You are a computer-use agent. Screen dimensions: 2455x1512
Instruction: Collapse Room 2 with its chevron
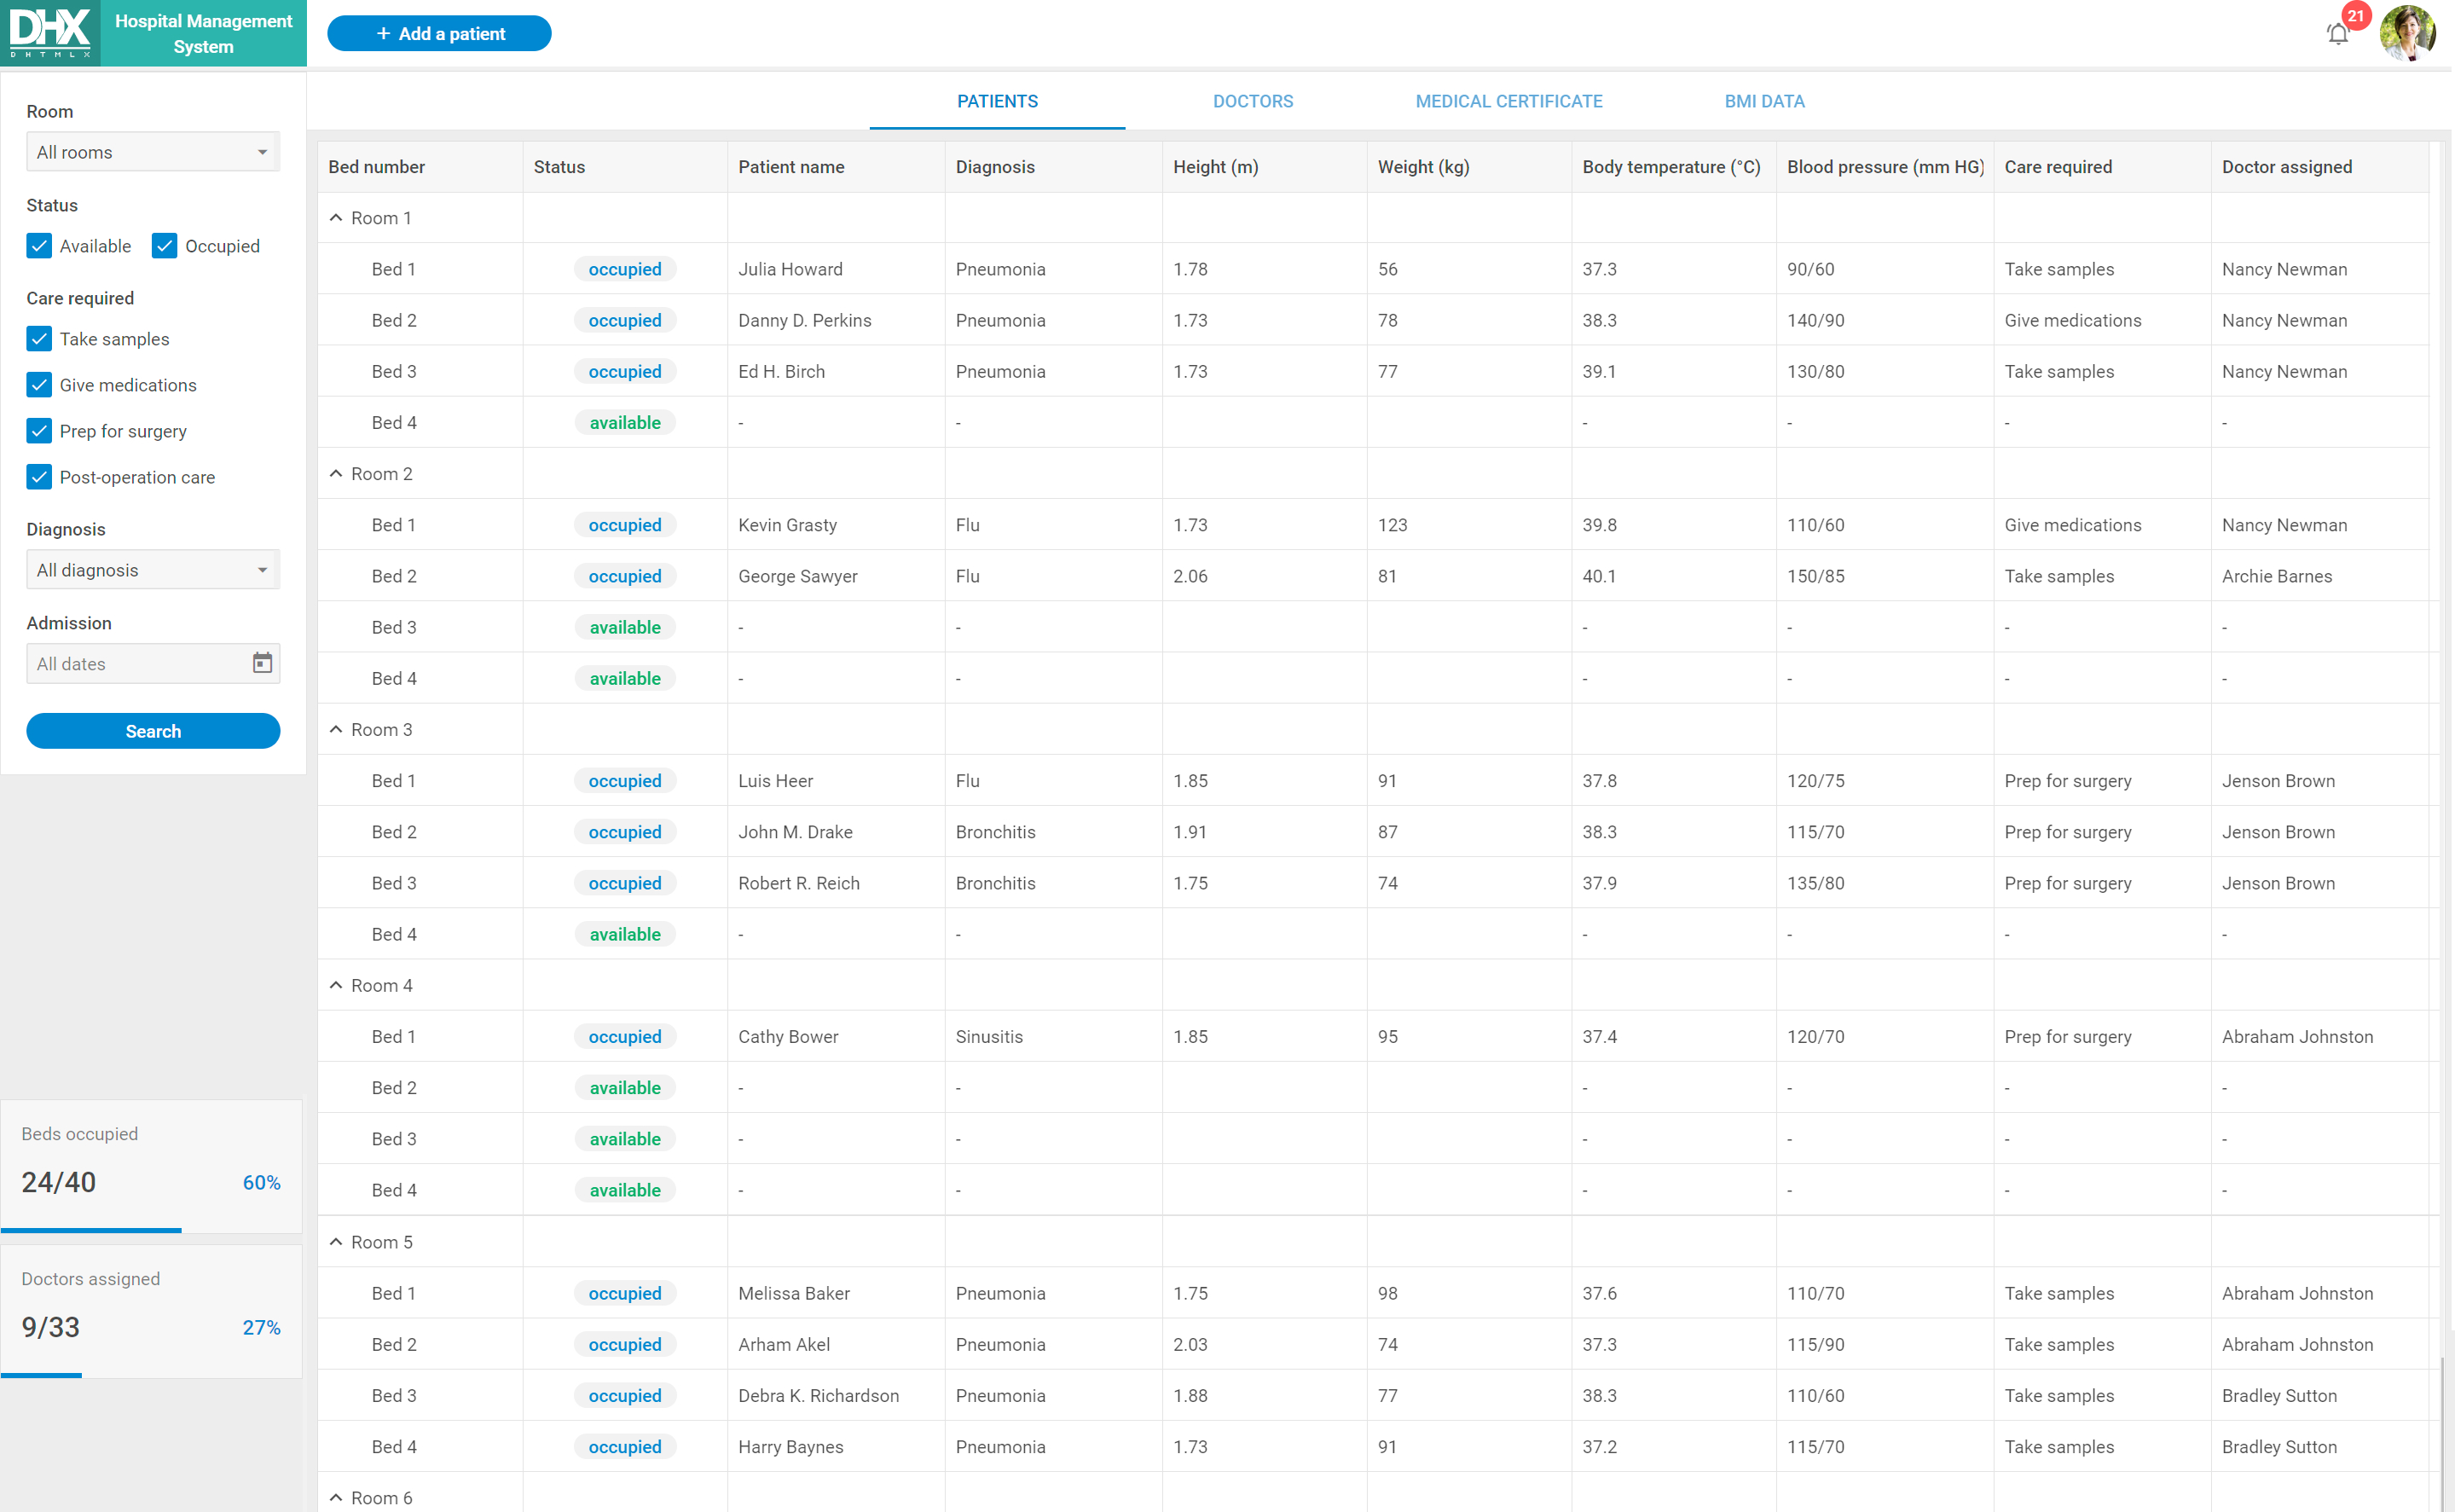[x=336, y=474]
